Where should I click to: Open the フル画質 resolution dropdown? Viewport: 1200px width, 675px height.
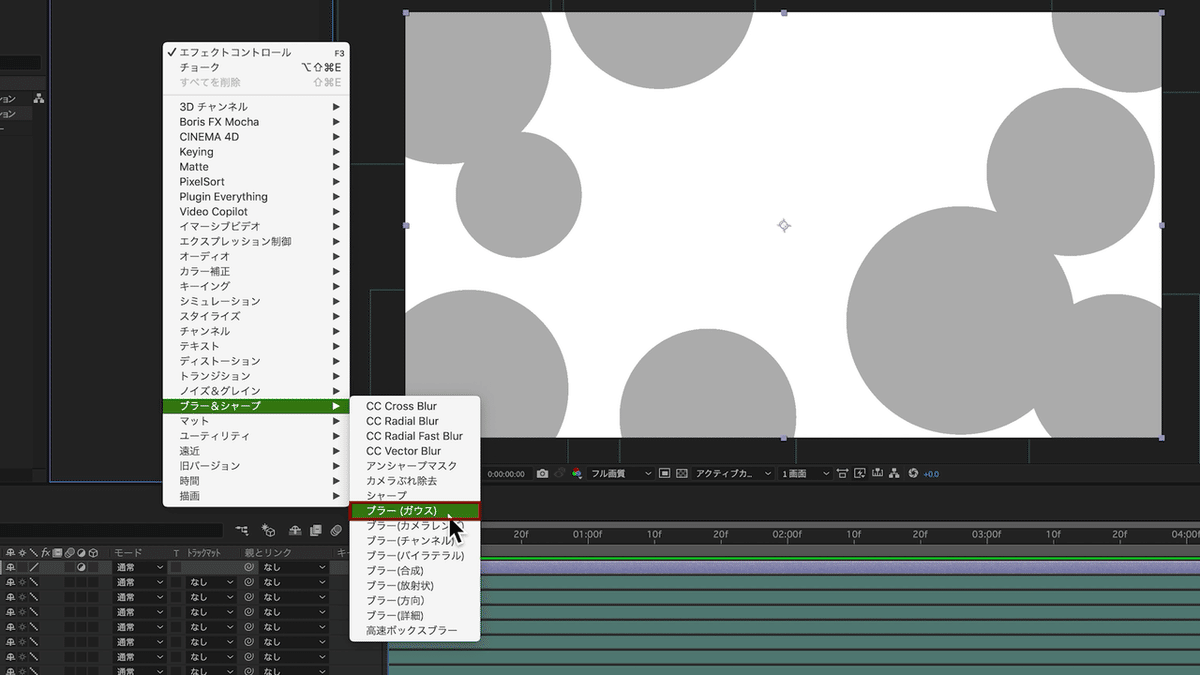(x=621, y=473)
